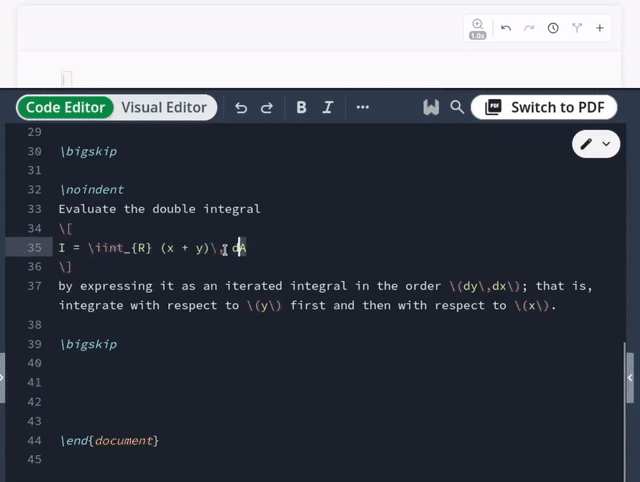Click the redo arrow in top panel
This screenshot has height=482, width=640.
coord(529,28)
